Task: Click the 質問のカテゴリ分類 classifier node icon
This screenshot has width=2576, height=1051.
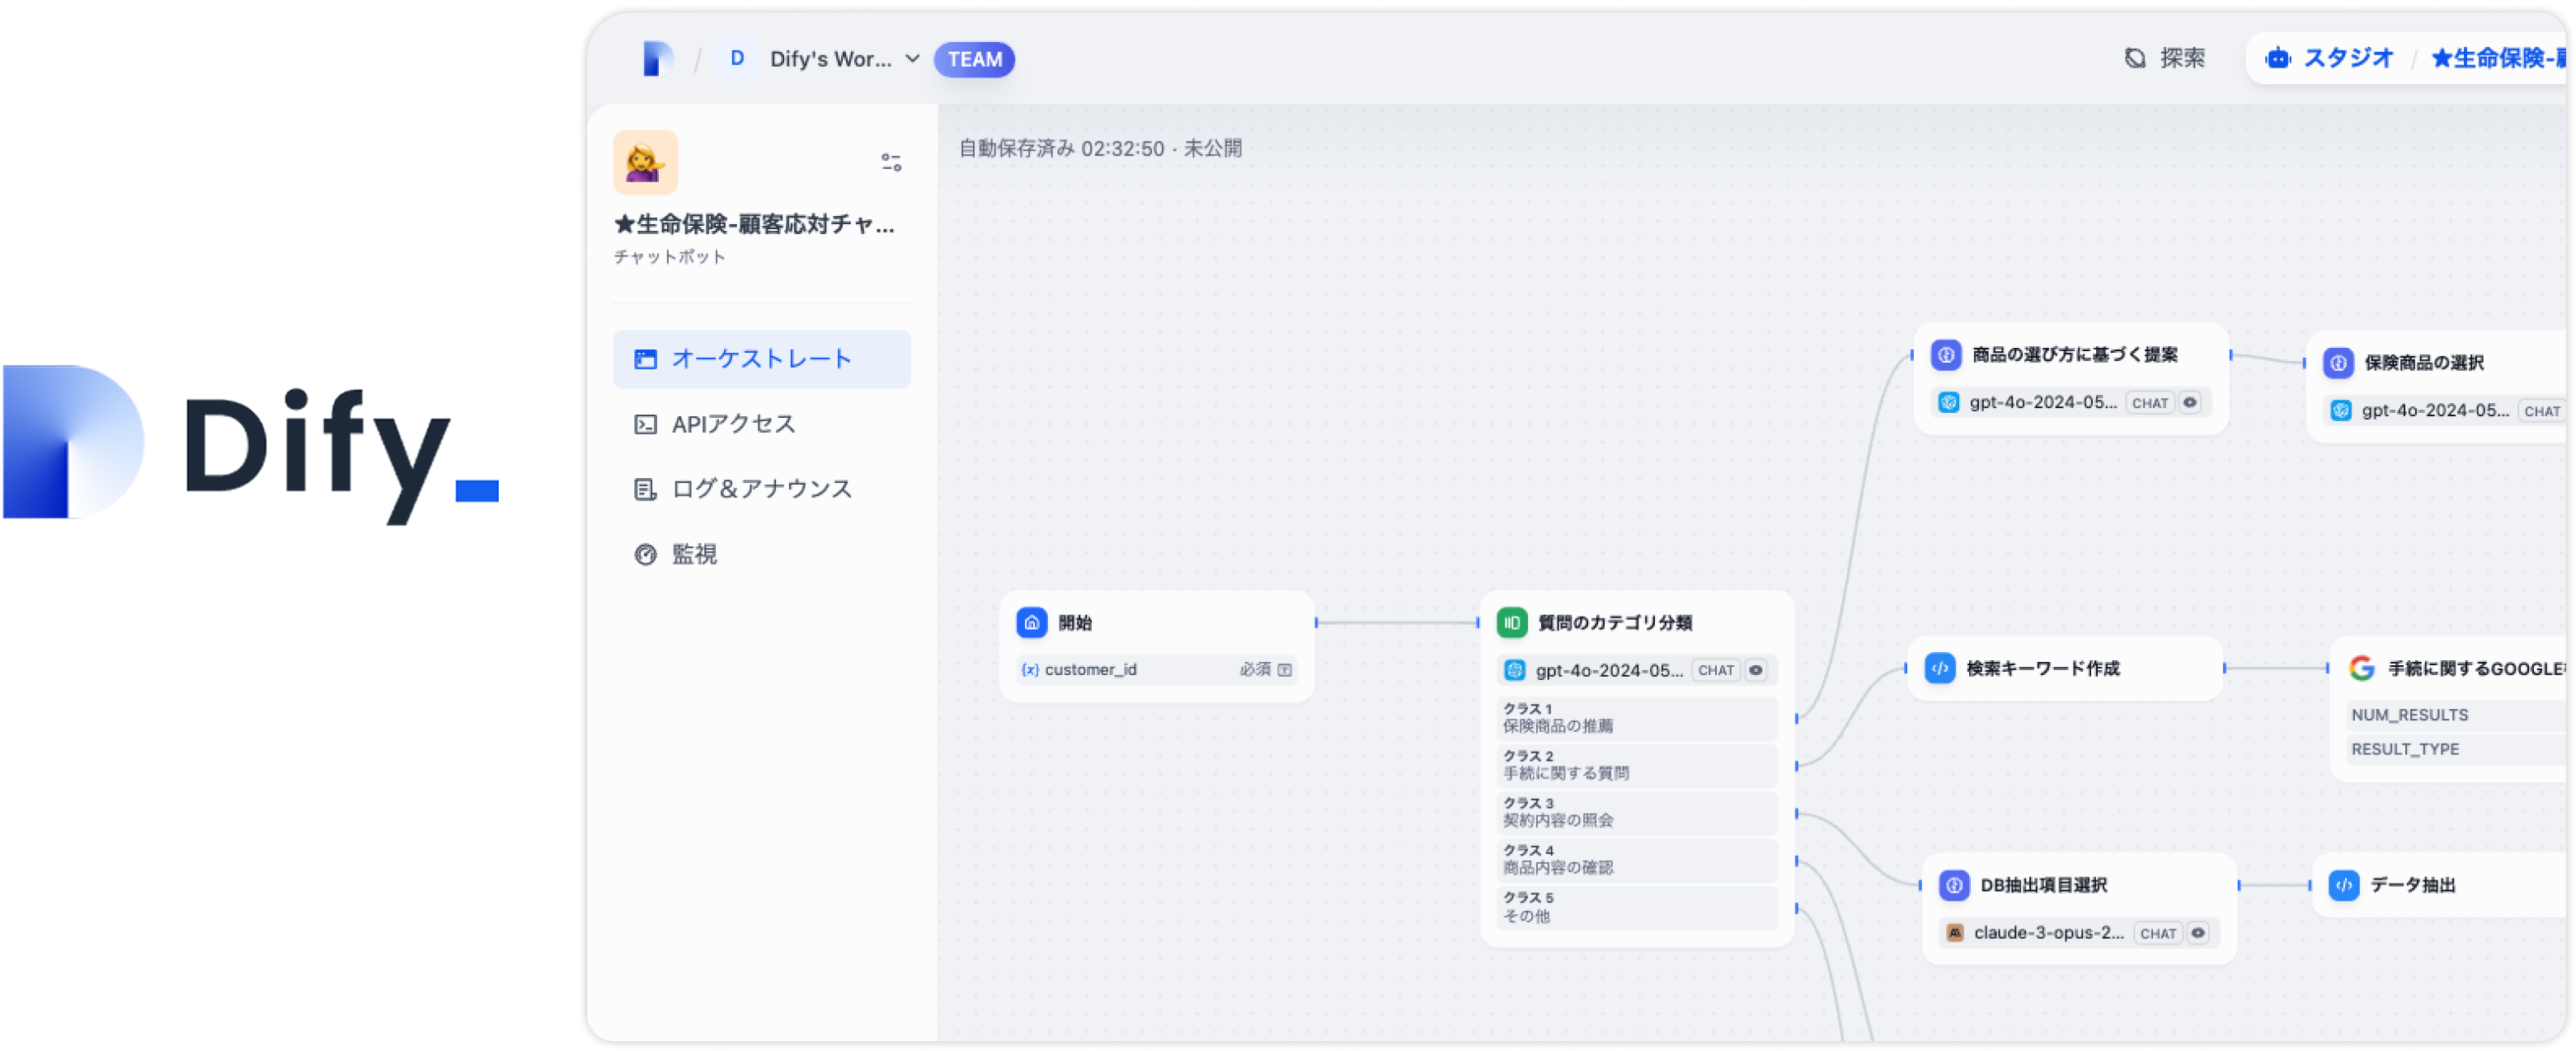Action: 1511,622
